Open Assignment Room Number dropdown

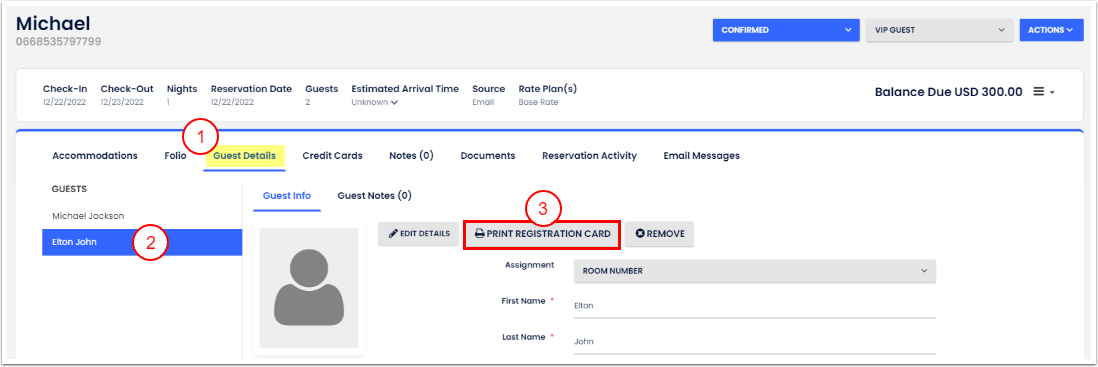point(755,271)
